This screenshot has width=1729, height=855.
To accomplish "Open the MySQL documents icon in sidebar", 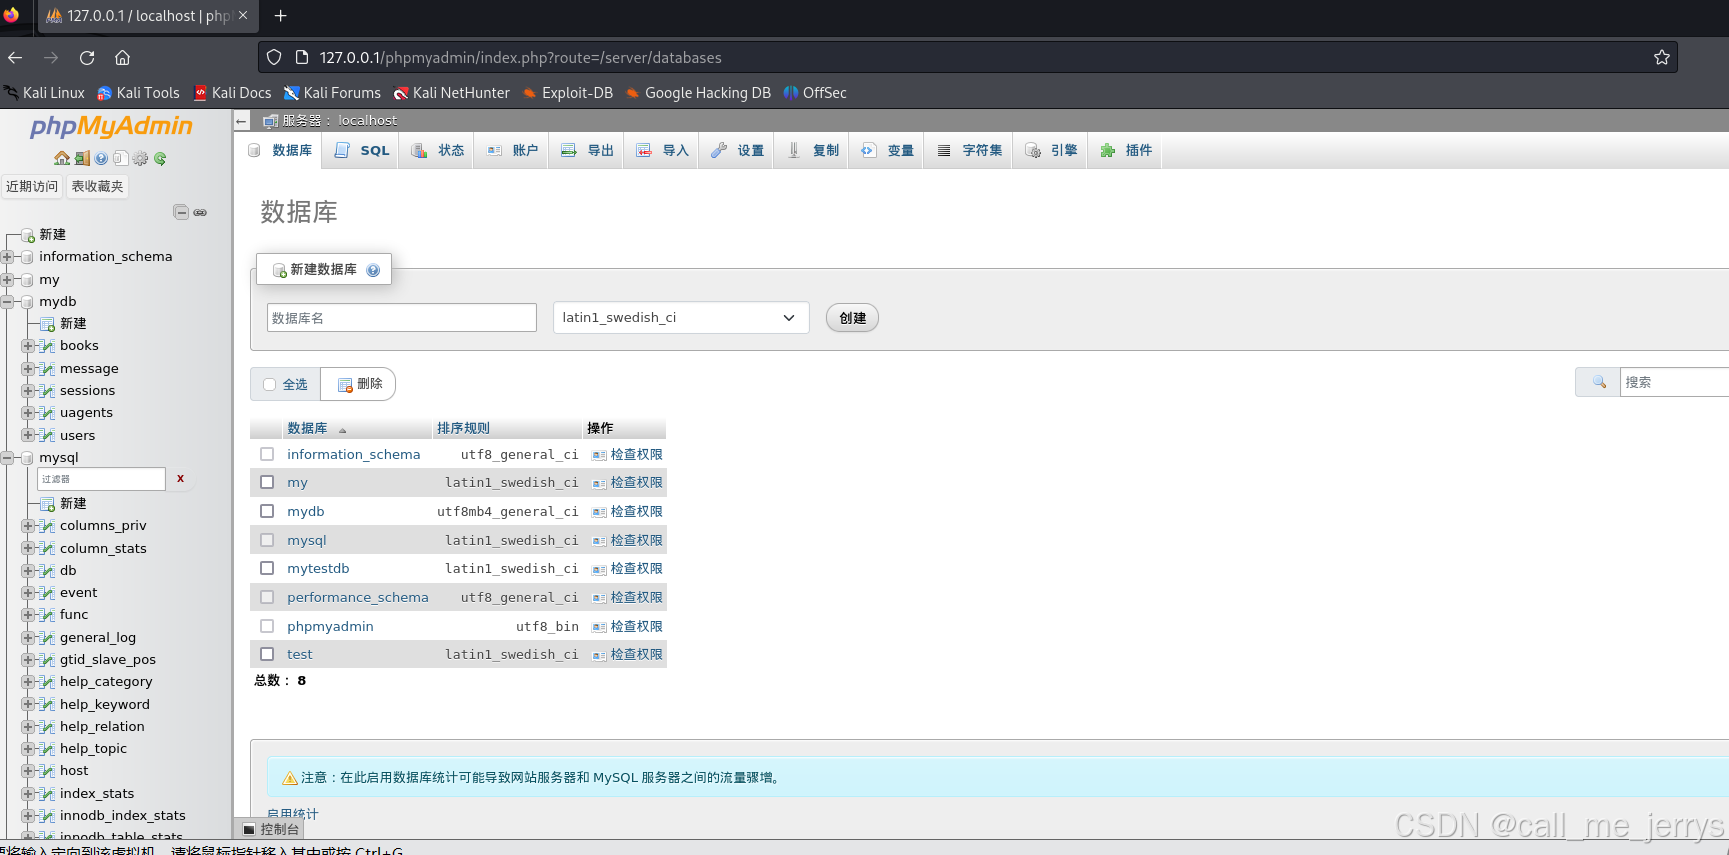I will tap(120, 158).
